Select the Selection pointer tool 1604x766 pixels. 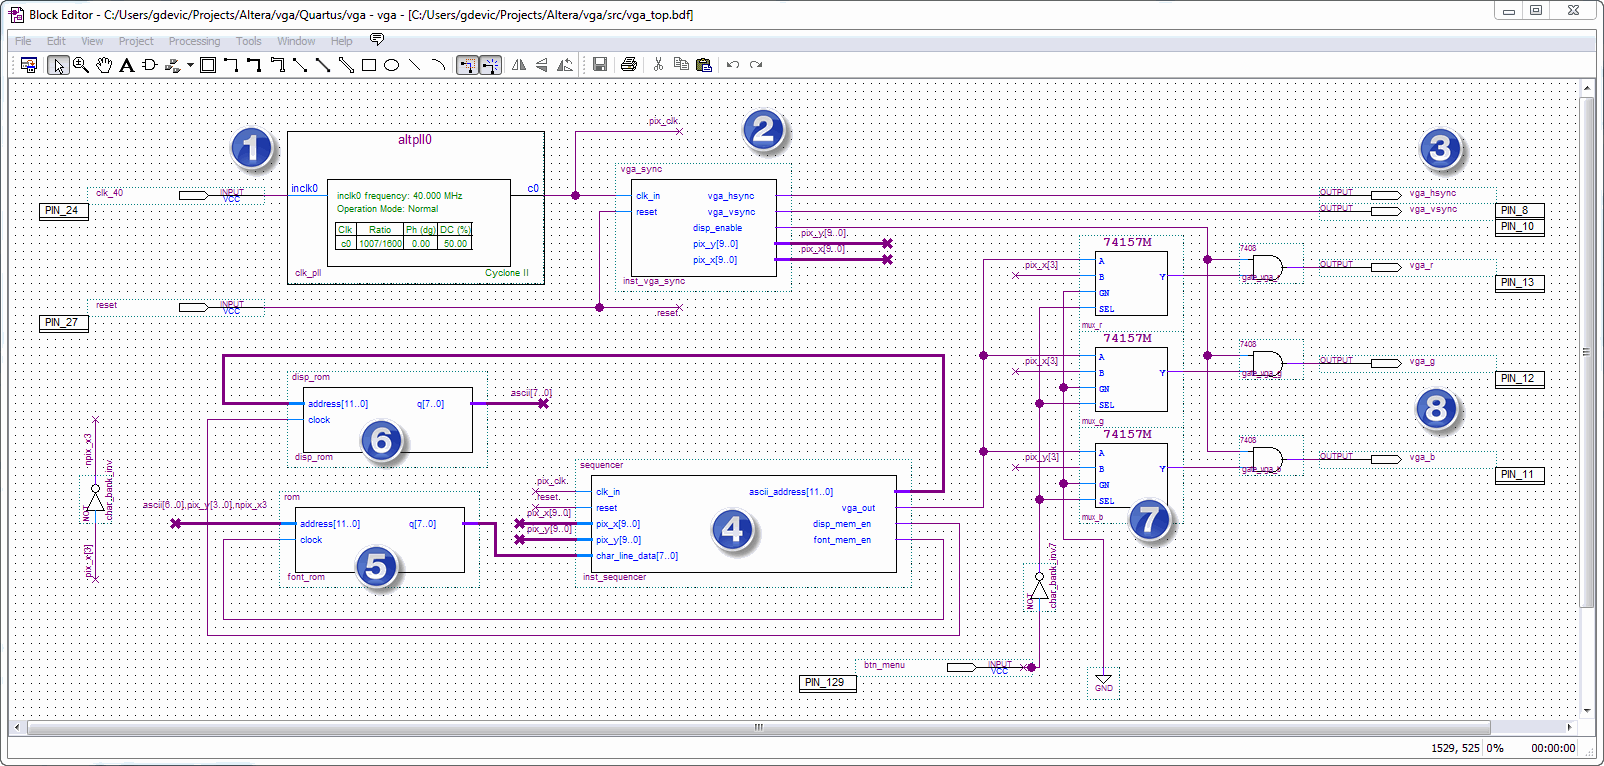[x=58, y=65]
